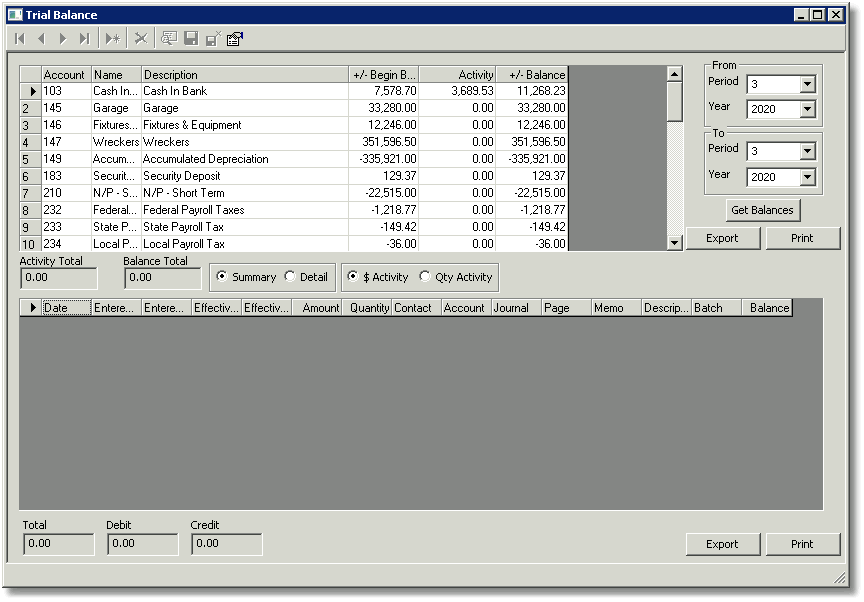Screen dimensions: 864x602
Task: Click the Name column header
Action: click(x=116, y=74)
